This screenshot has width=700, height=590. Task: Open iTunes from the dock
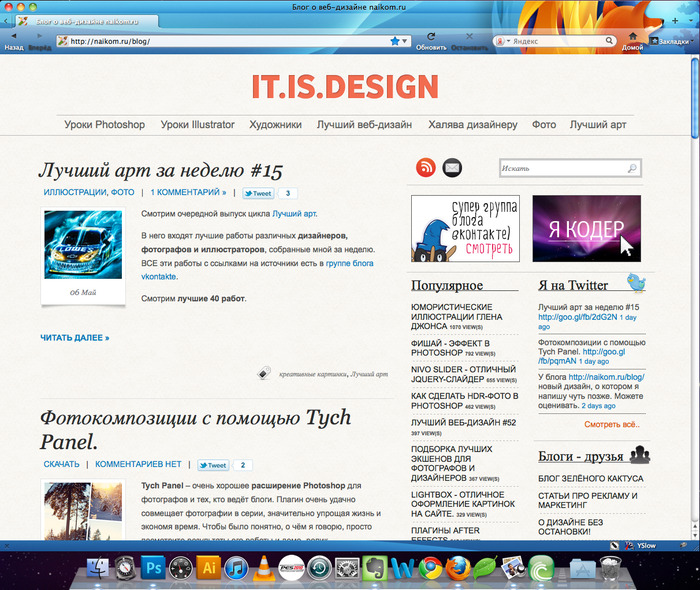coord(236,568)
